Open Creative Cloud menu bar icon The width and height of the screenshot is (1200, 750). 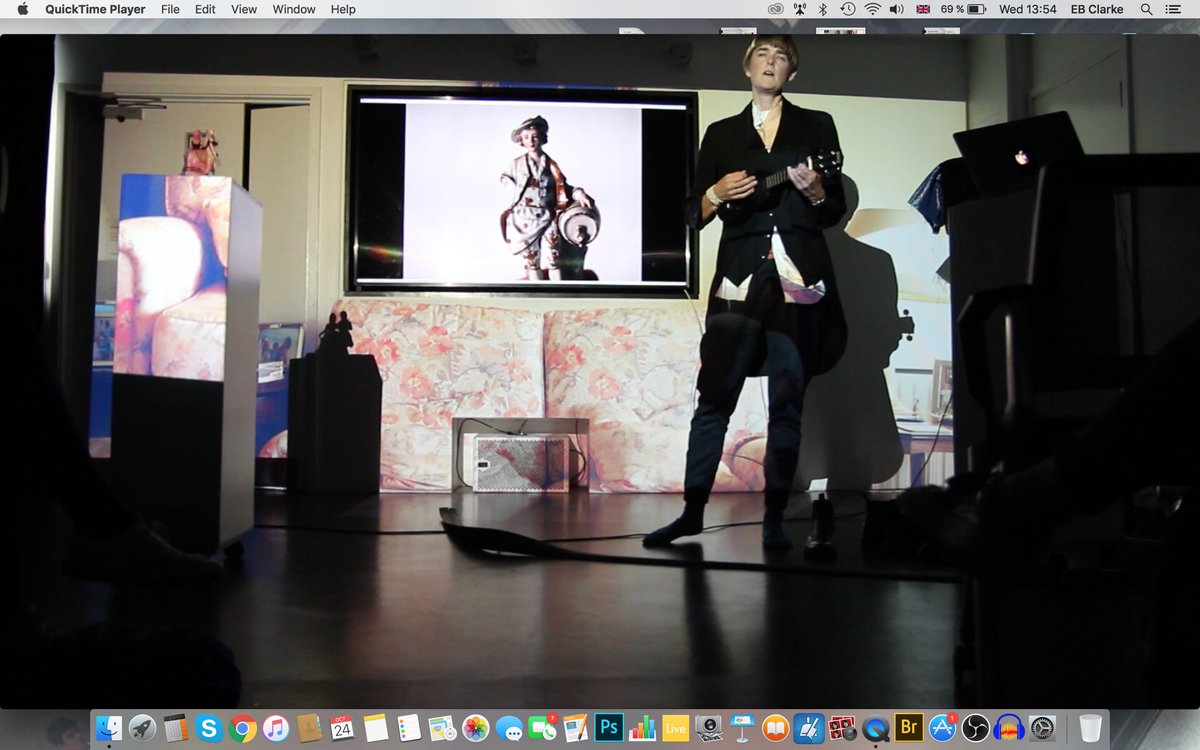click(x=775, y=9)
